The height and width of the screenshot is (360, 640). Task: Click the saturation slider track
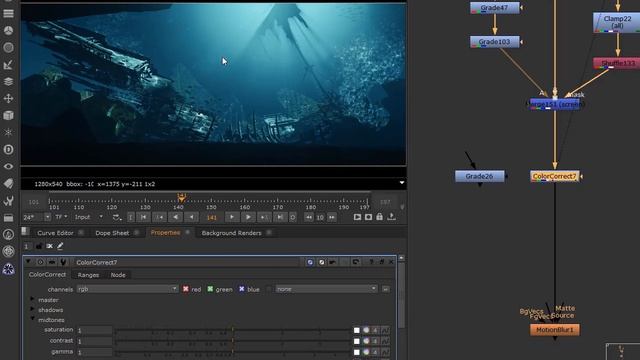click(233, 330)
